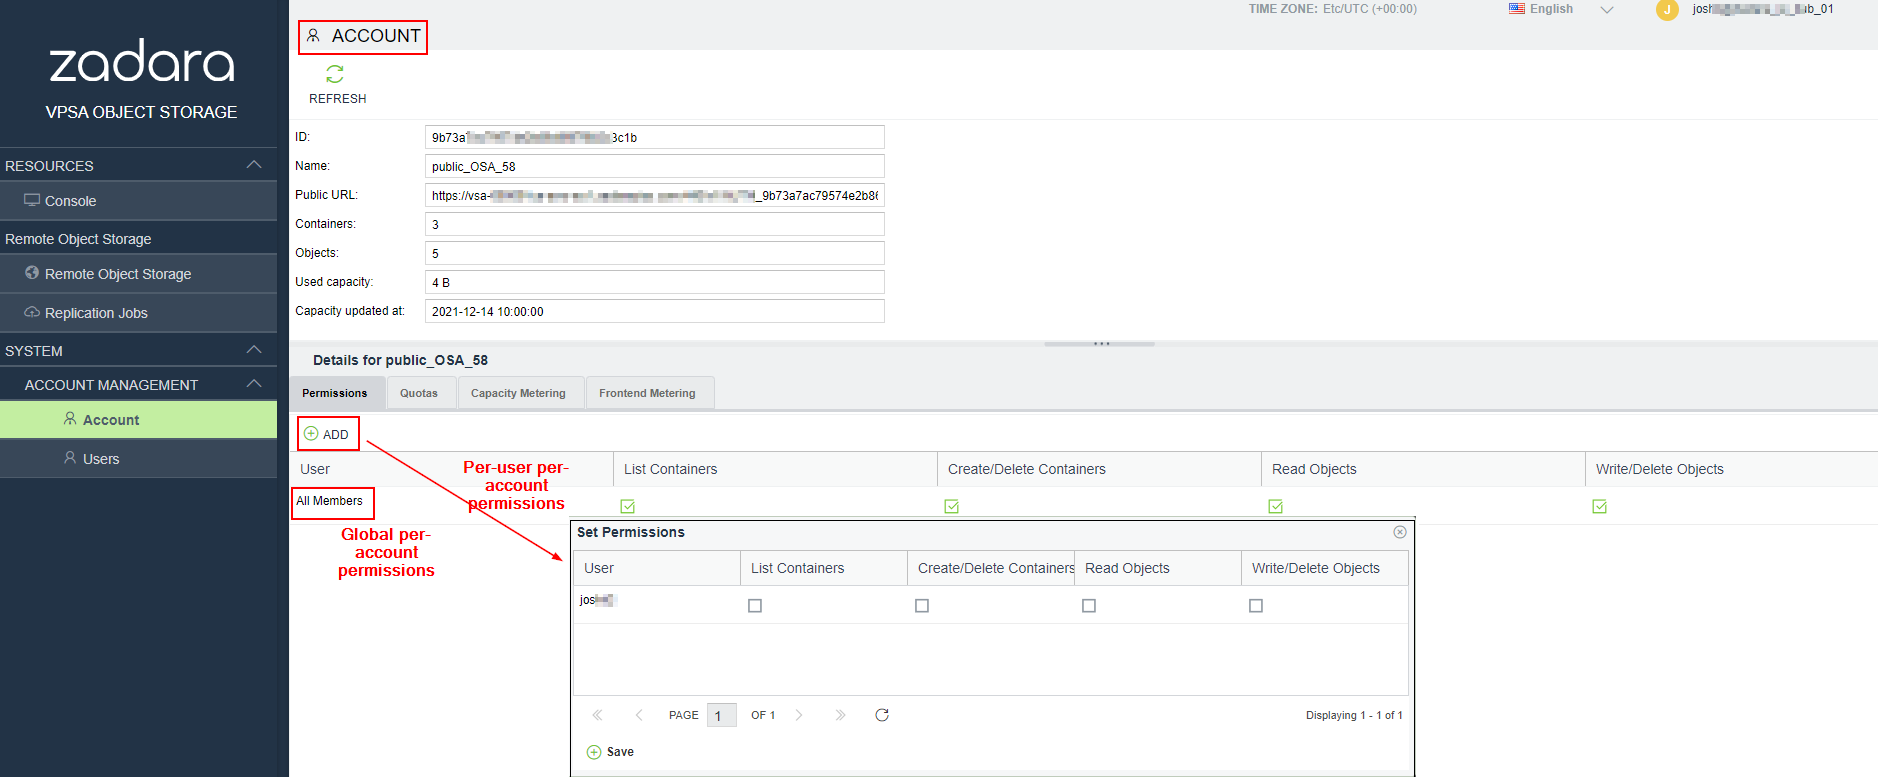1878x777 pixels.
Task: Collapse the SYSTEM section
Action: pyautogui.click(x=254, y=350)
